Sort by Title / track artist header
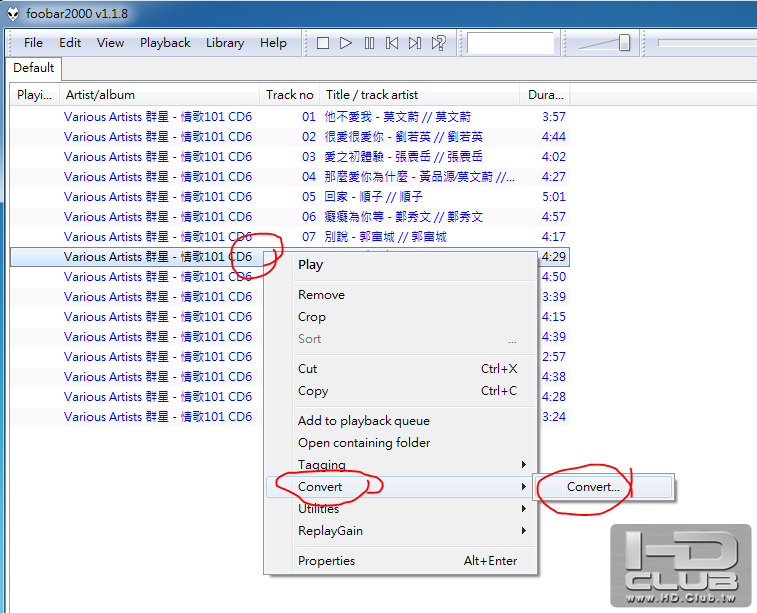The width and height of the screenshot is (757, 613). pyautogui.click(x=420, y=95)
